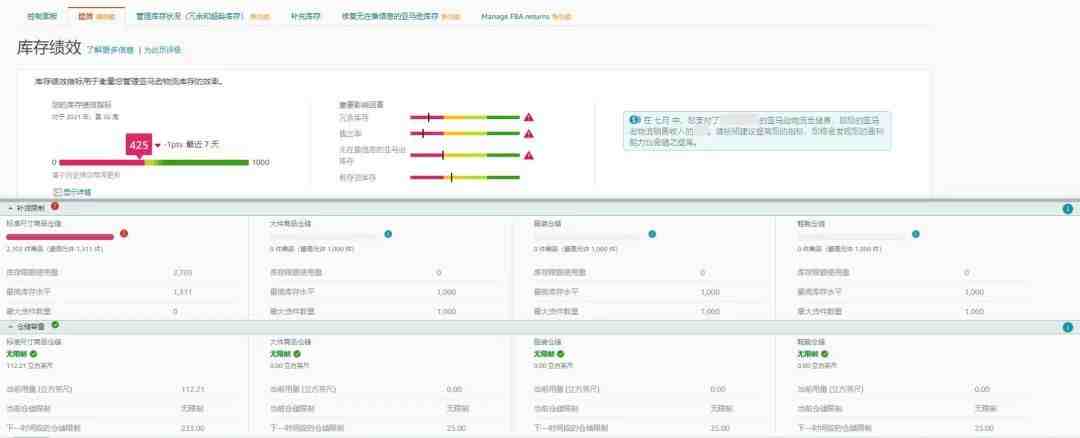Click the 大件商品仓储 heading in 补货限制
This screenshot has height=438, width=1080.
[x=291, y=224]
